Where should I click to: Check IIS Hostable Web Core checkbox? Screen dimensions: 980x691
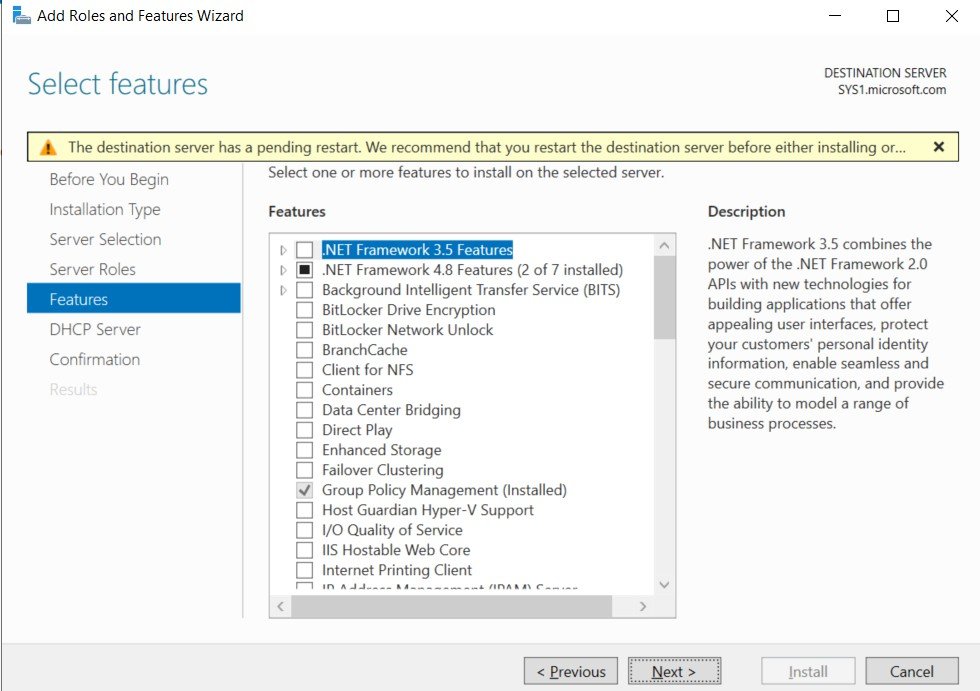pos(304,550)
